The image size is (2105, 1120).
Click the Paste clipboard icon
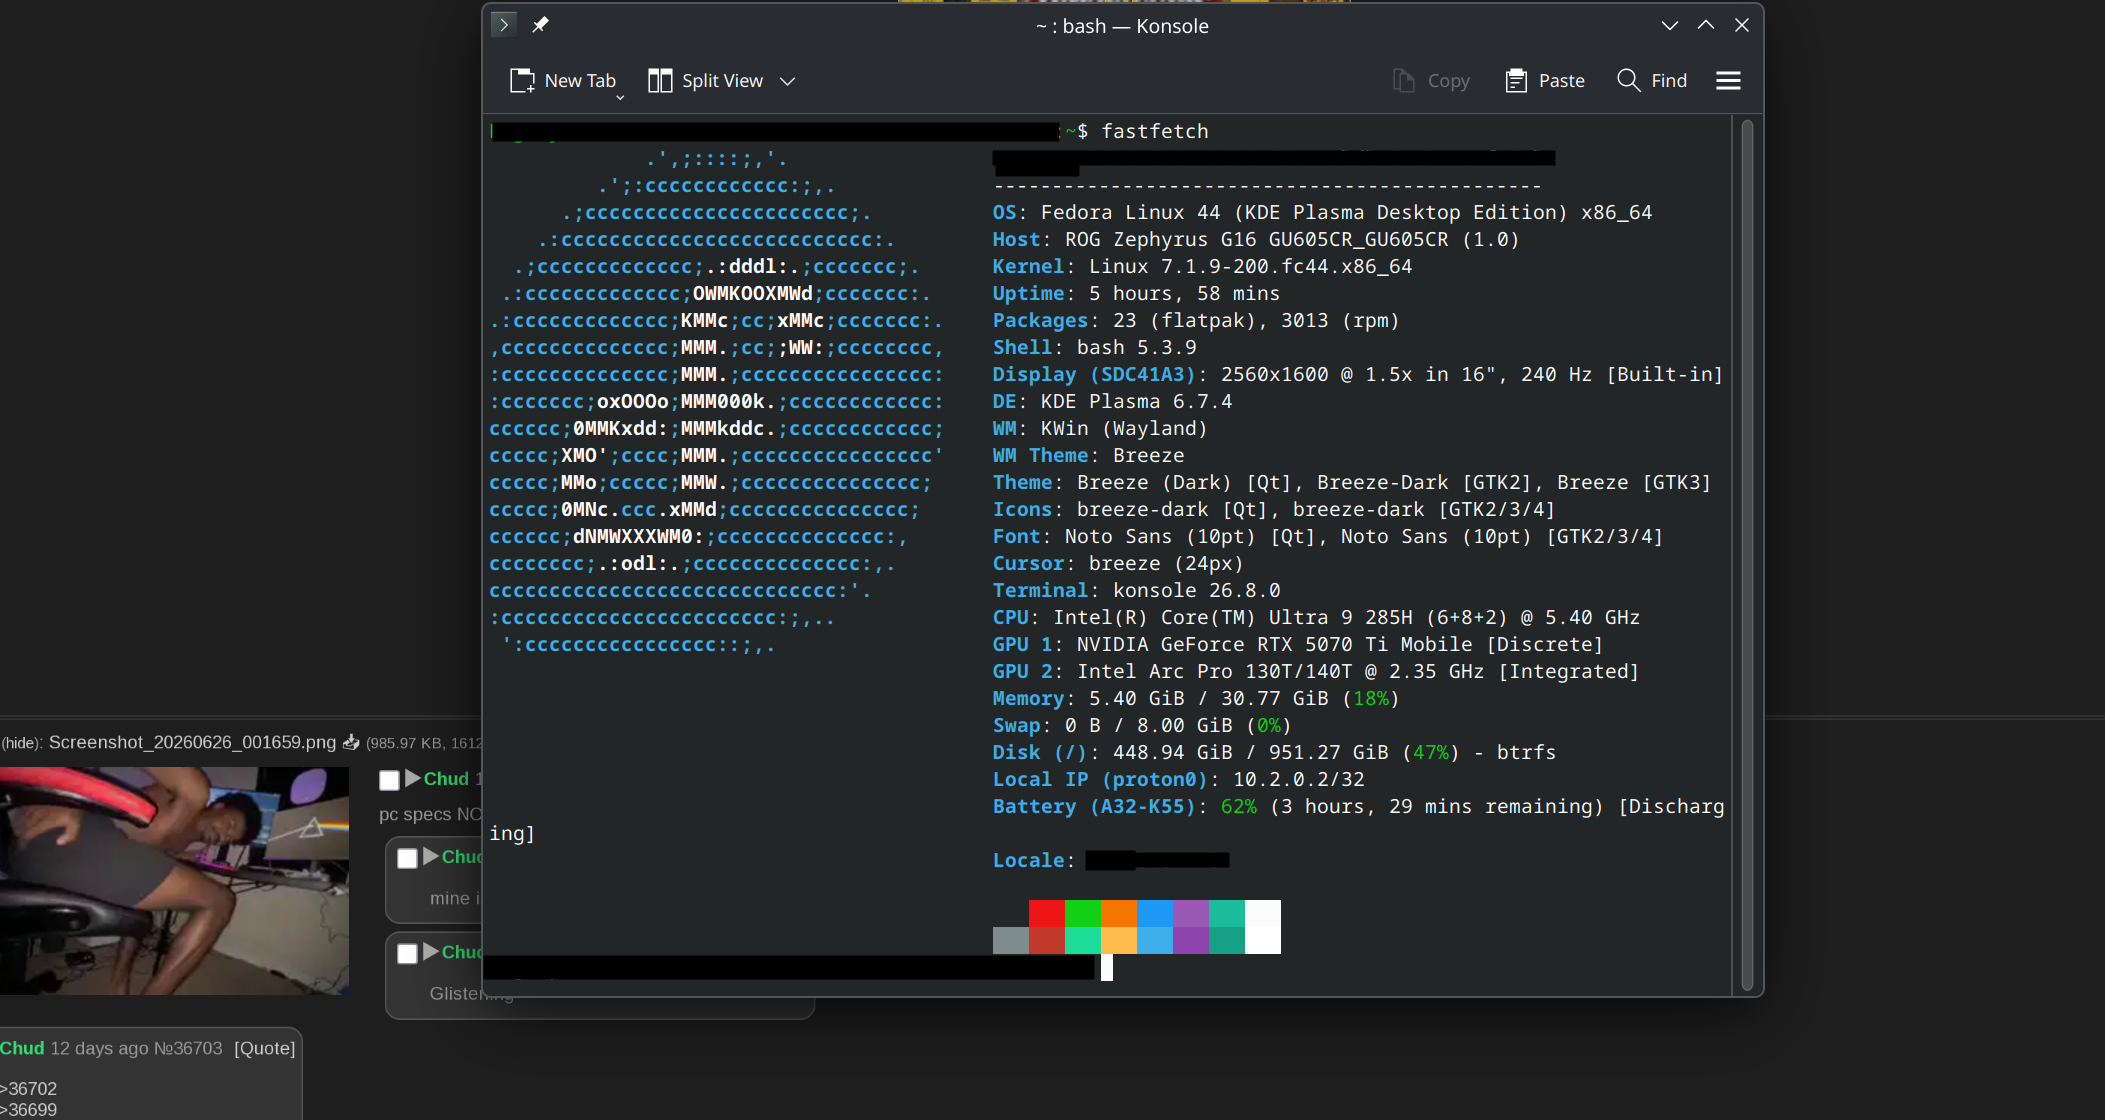[x=1516, y=81]
